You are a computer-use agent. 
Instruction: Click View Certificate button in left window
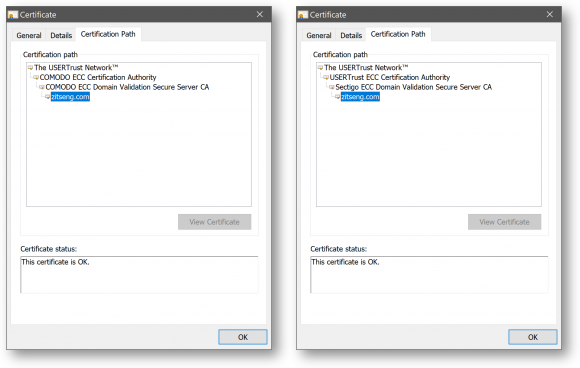coord(215,222)
